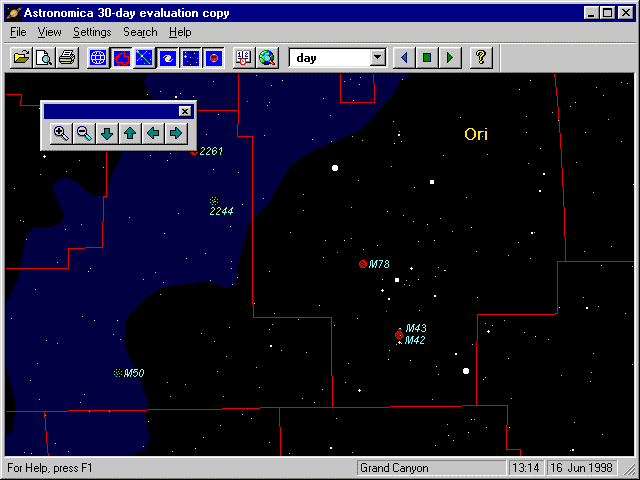
Task: Open Print Preview from the toolbar
Action: click(43, 58)
